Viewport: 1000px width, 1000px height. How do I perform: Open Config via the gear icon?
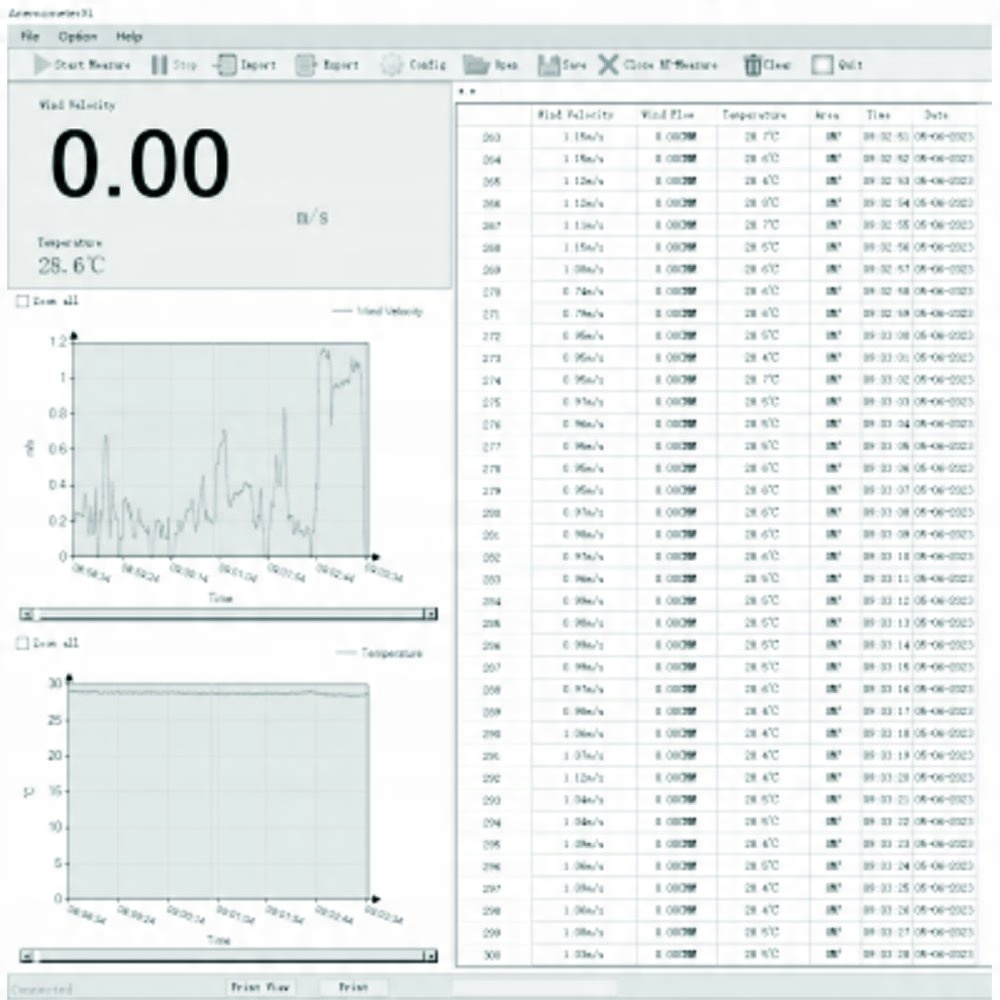[x=392, y=64]
